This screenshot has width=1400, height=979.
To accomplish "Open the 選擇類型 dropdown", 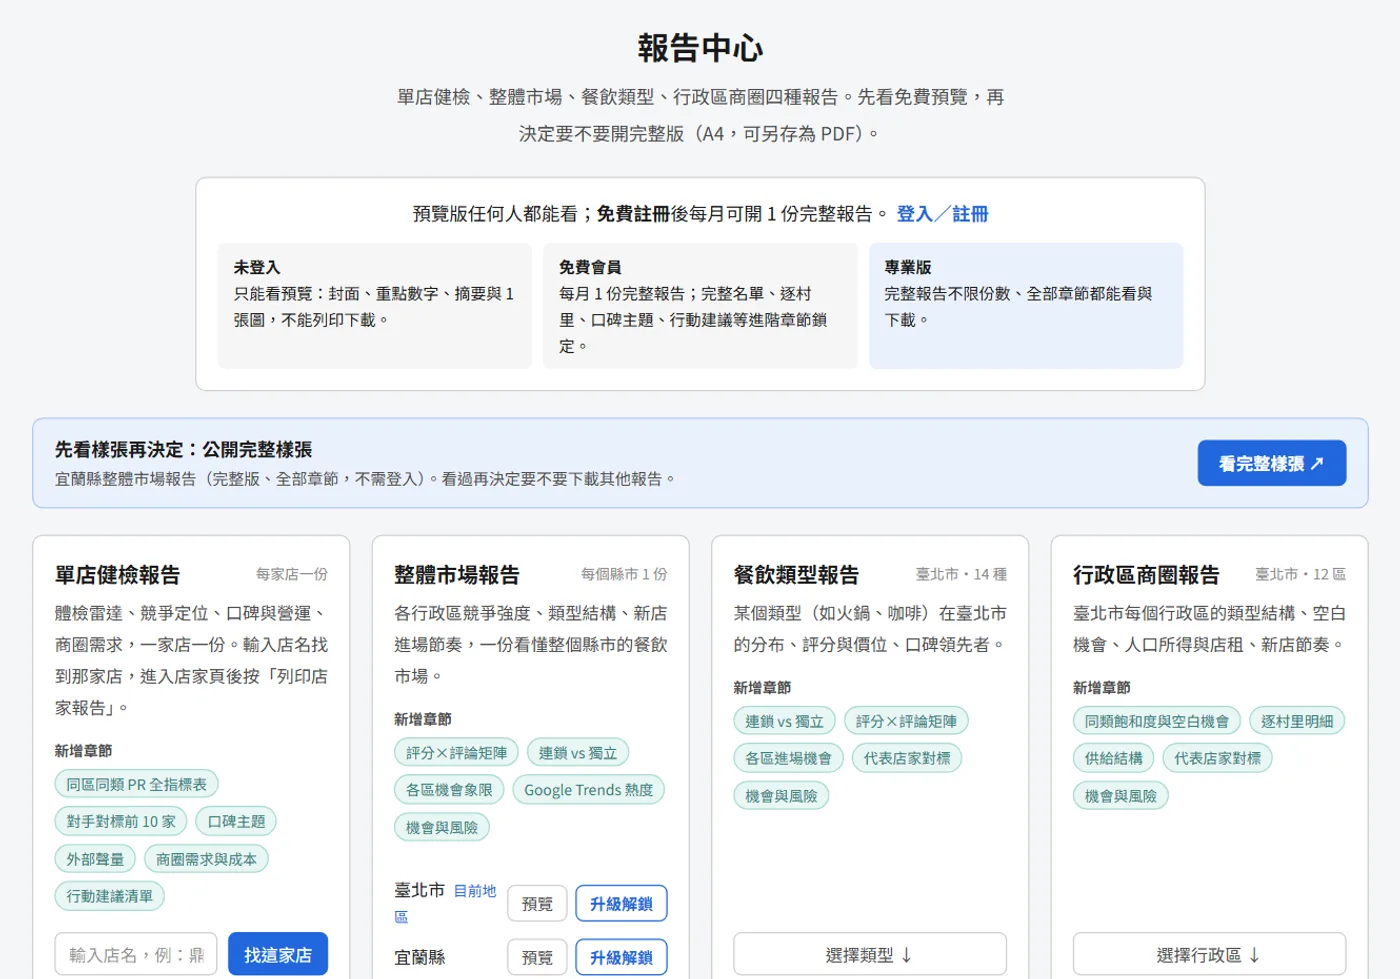I will (x=870, y=955).
